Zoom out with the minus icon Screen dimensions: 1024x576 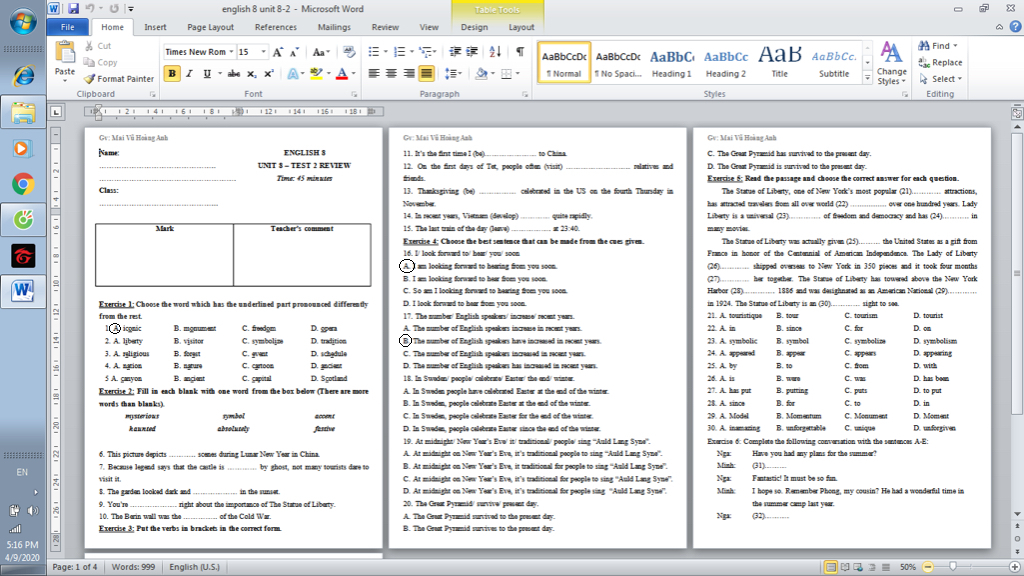coord(927,567)
